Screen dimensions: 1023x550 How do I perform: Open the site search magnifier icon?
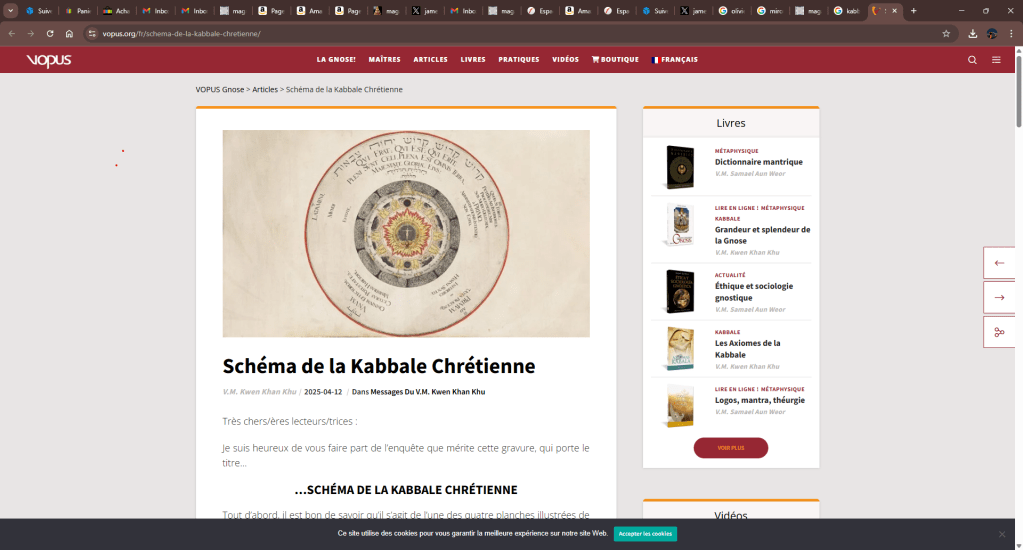pyautogui.click(x=972, y=60)
